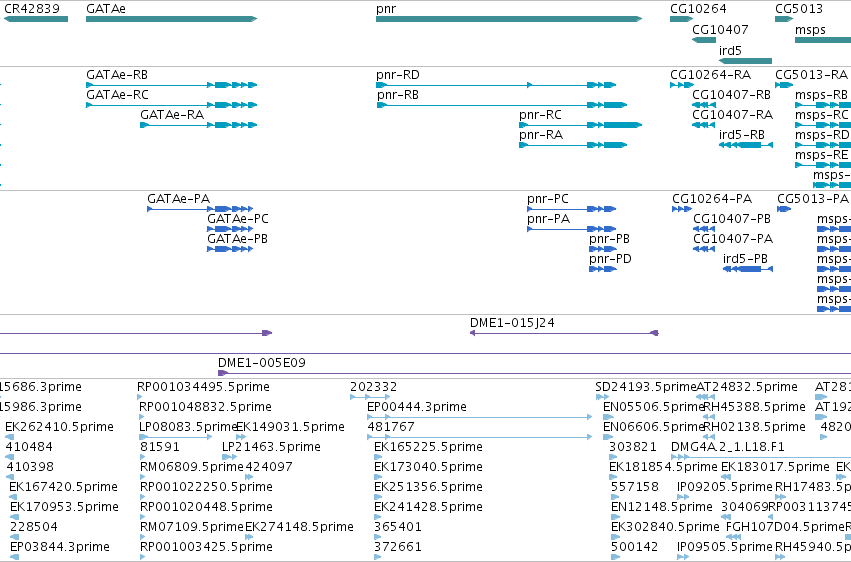Click EST label LP08083.5prime
The image size is (851, 562).
188,427
